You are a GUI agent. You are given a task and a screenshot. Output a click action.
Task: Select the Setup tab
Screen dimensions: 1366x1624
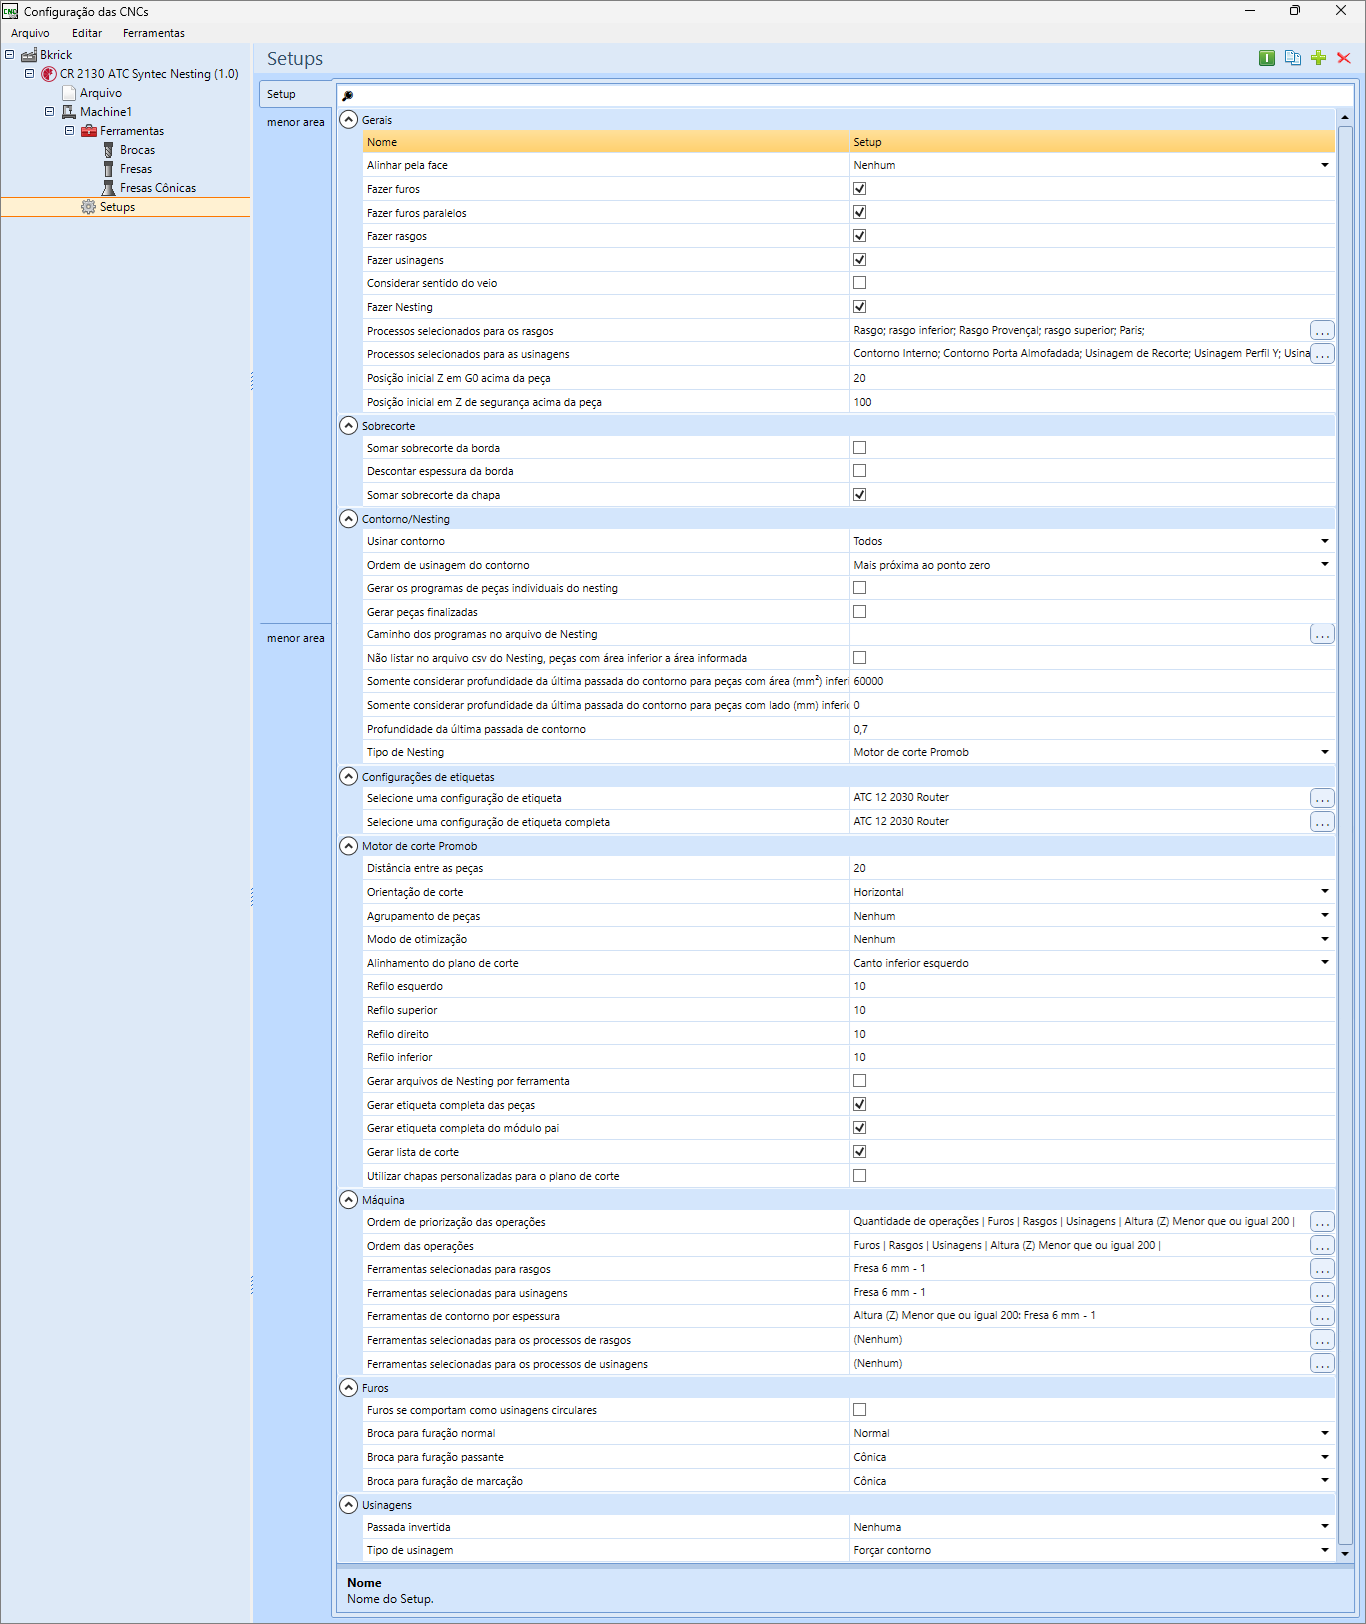(x=294, y=94)
